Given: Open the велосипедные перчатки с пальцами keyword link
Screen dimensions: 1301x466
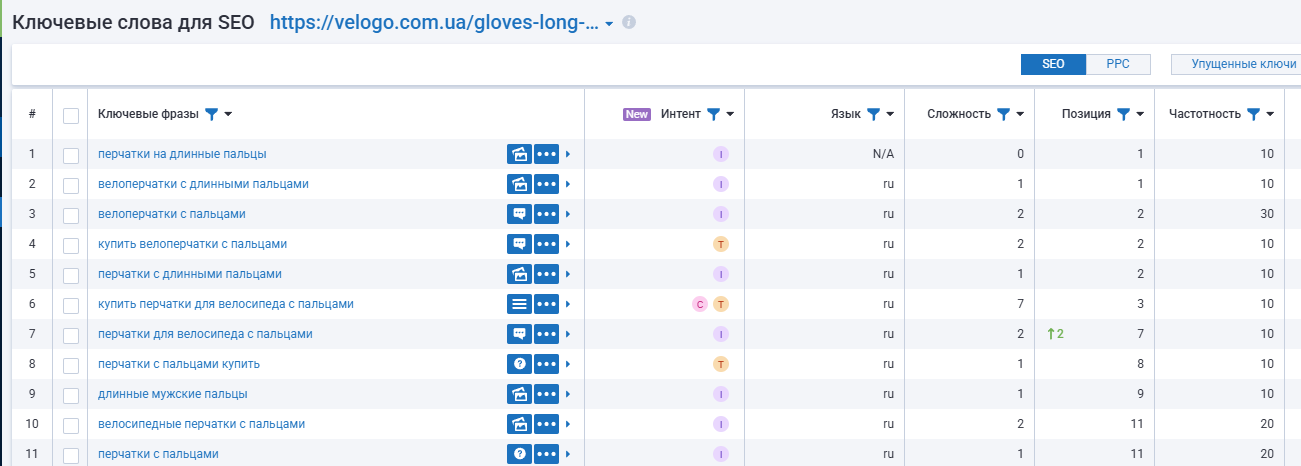Looking at the screenshot, I should pyautogui.click(x=201, y=424).
